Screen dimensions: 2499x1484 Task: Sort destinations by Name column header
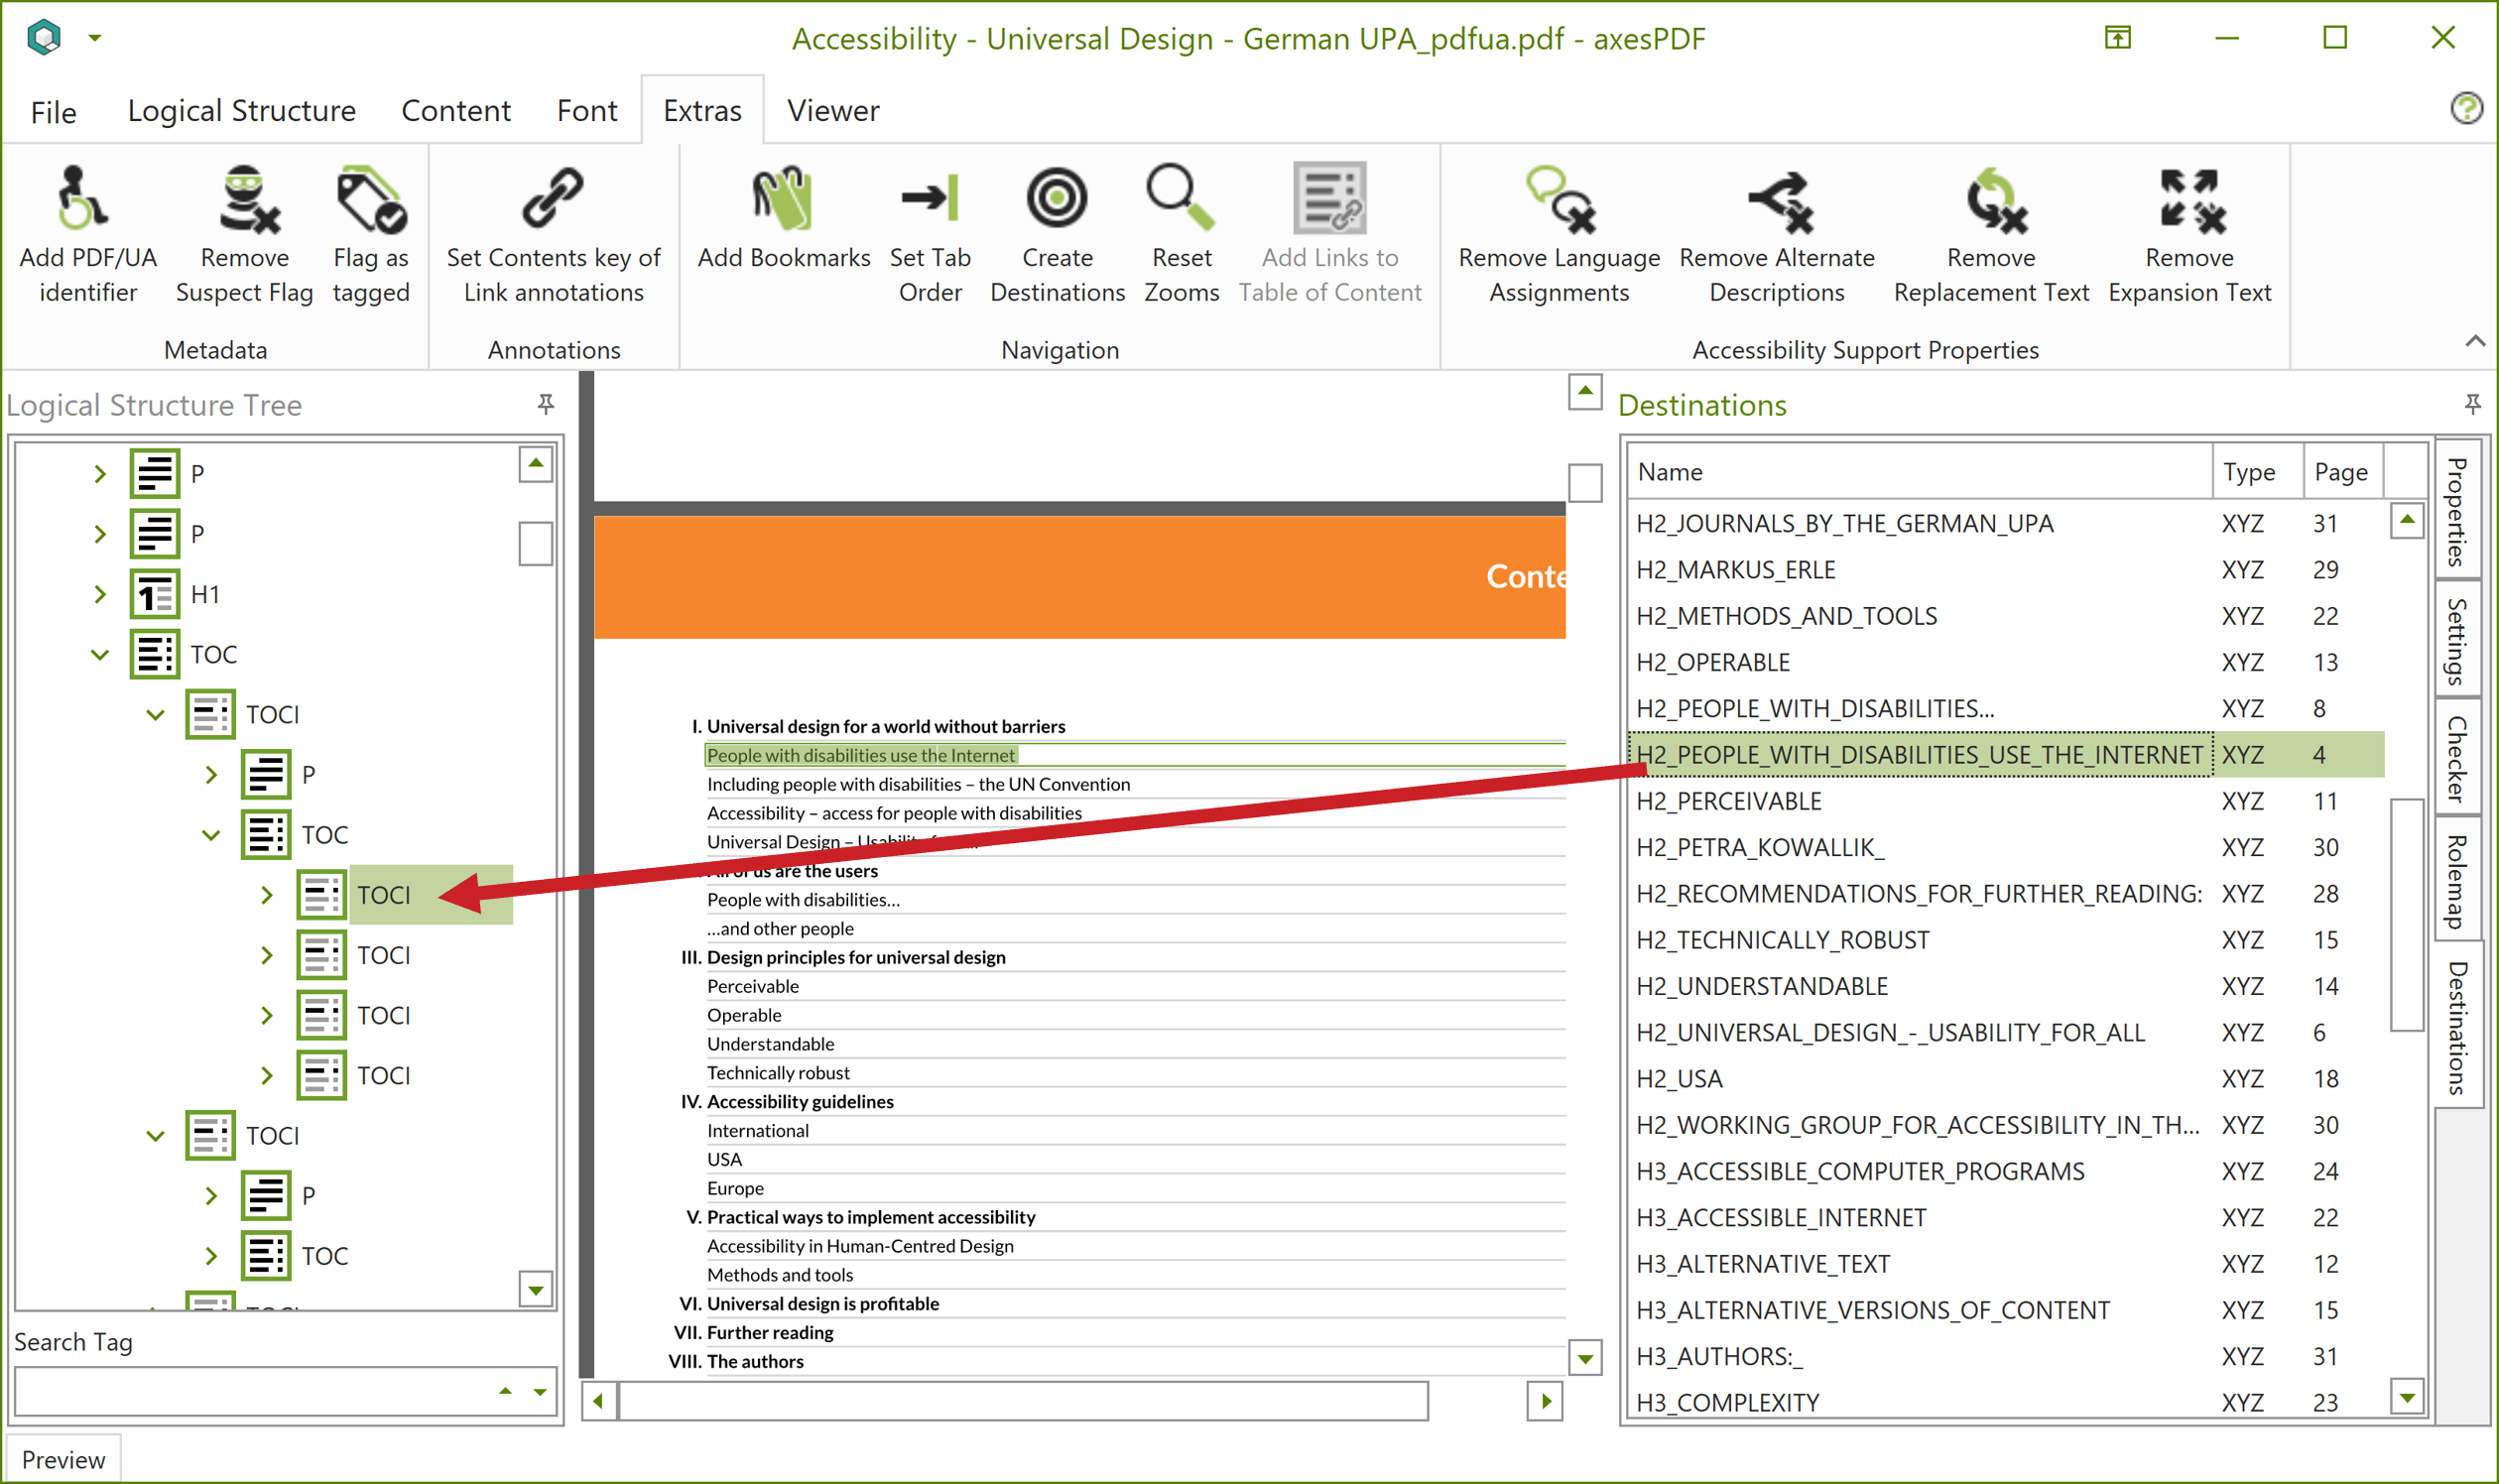1920,471
